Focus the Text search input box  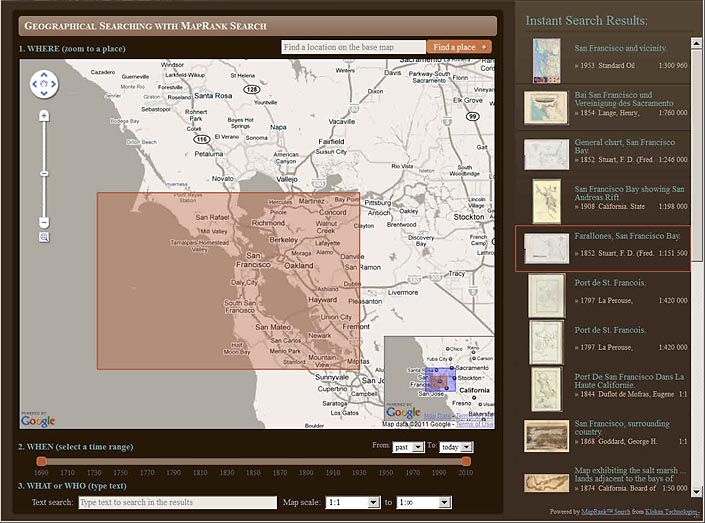point(177,502)
